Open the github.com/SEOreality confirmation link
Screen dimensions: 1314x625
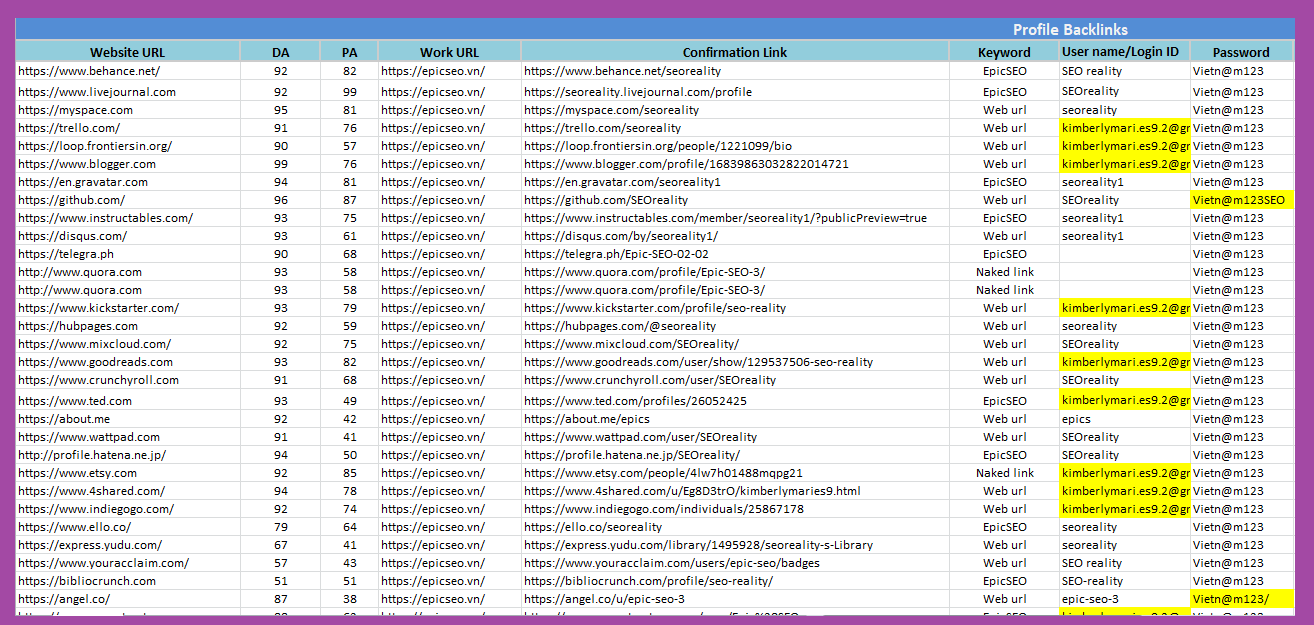pyautogui.click(x=608, y=200)
